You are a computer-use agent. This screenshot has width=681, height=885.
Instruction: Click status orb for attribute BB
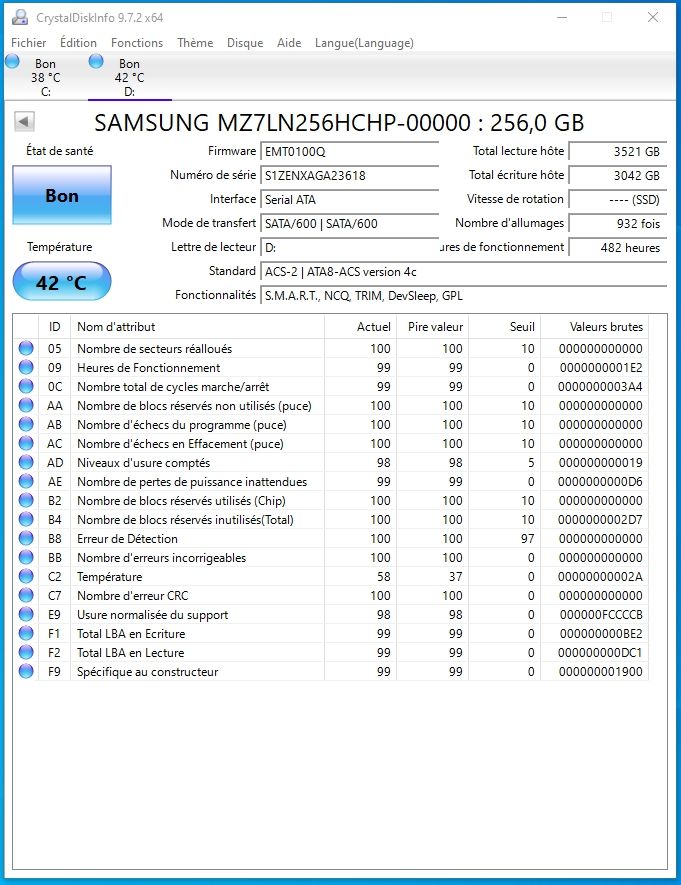pos(26,558)
